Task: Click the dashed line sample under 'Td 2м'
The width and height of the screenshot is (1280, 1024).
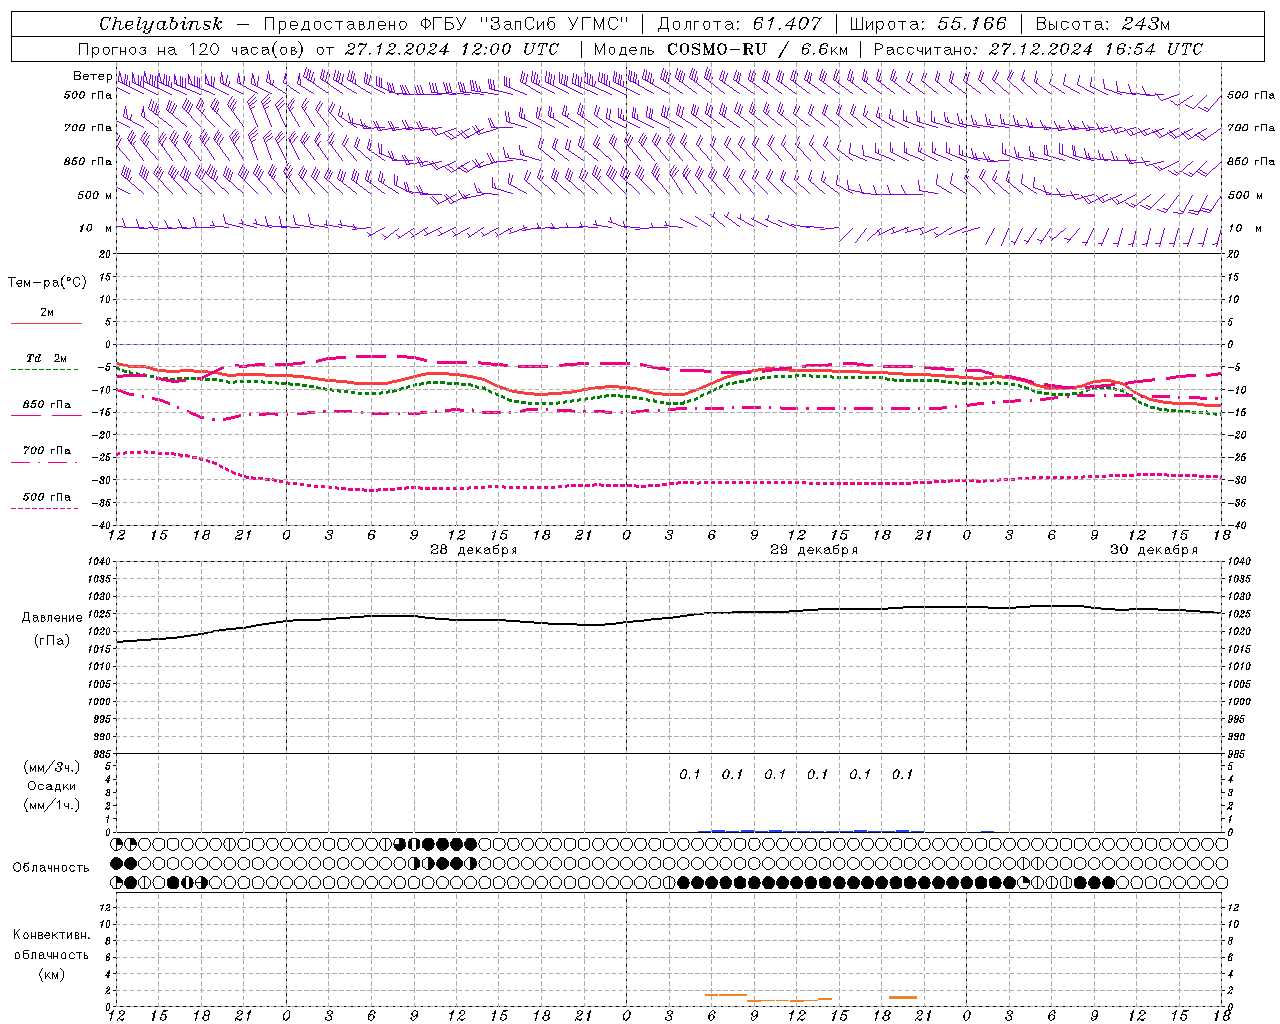Action: [45, 369]
